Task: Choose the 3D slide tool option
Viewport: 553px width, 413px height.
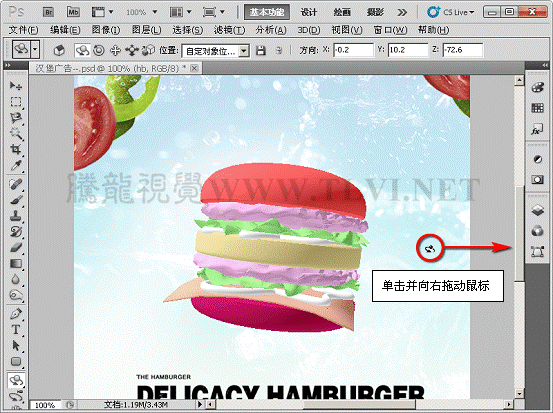Action: pyautogui.click(x=132, y=50)
